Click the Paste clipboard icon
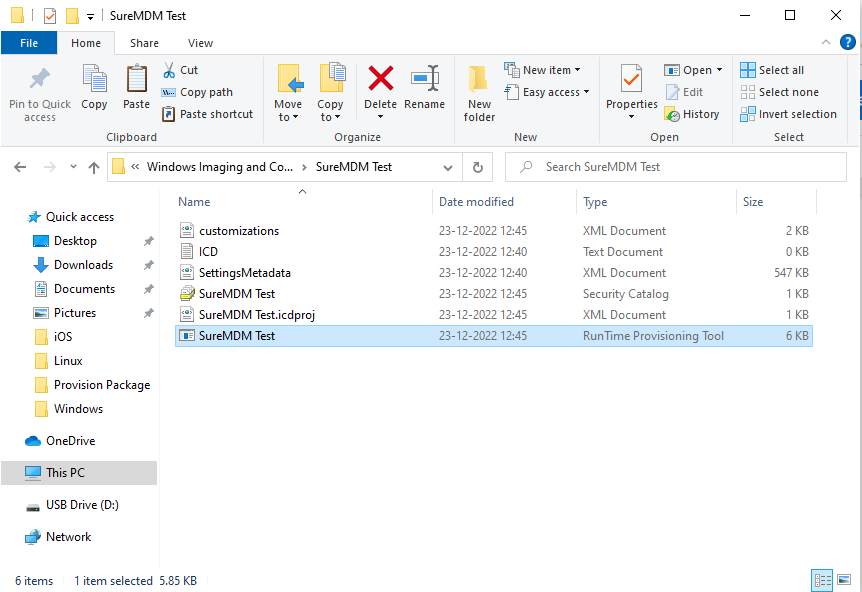The image size is (862, 592). tap(136, 79)
